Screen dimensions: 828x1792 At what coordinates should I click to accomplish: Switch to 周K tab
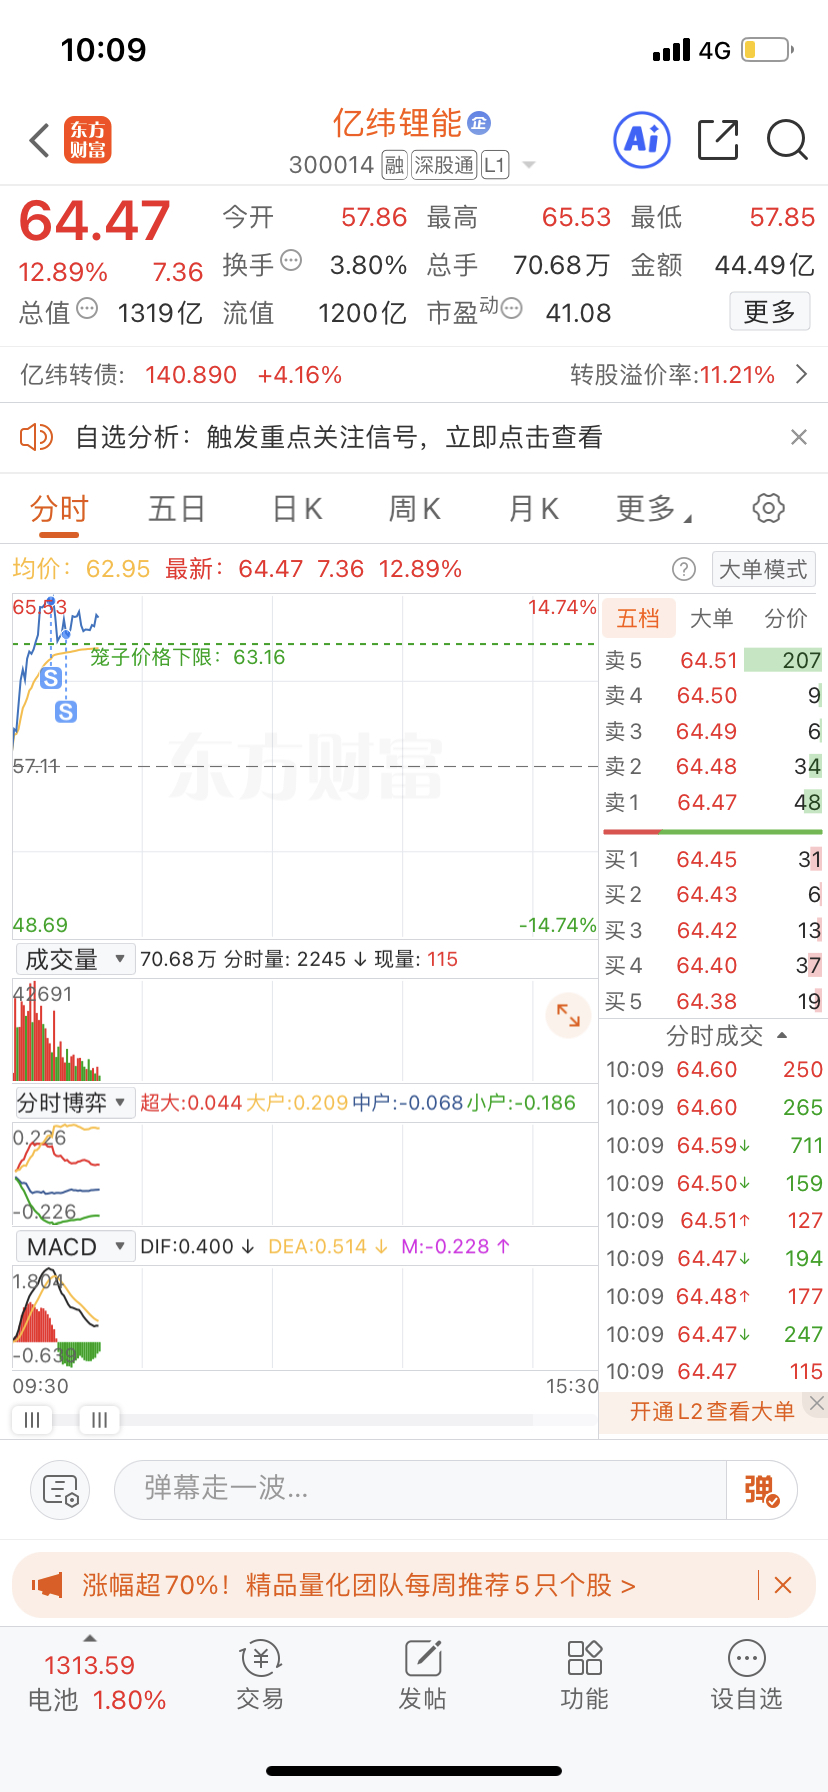(x=415, y=509)
